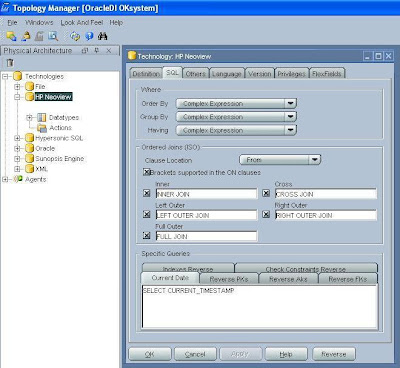Viewport: 400px width, 368px height.
Task: Open the File menu
Action: pos(12,23)
